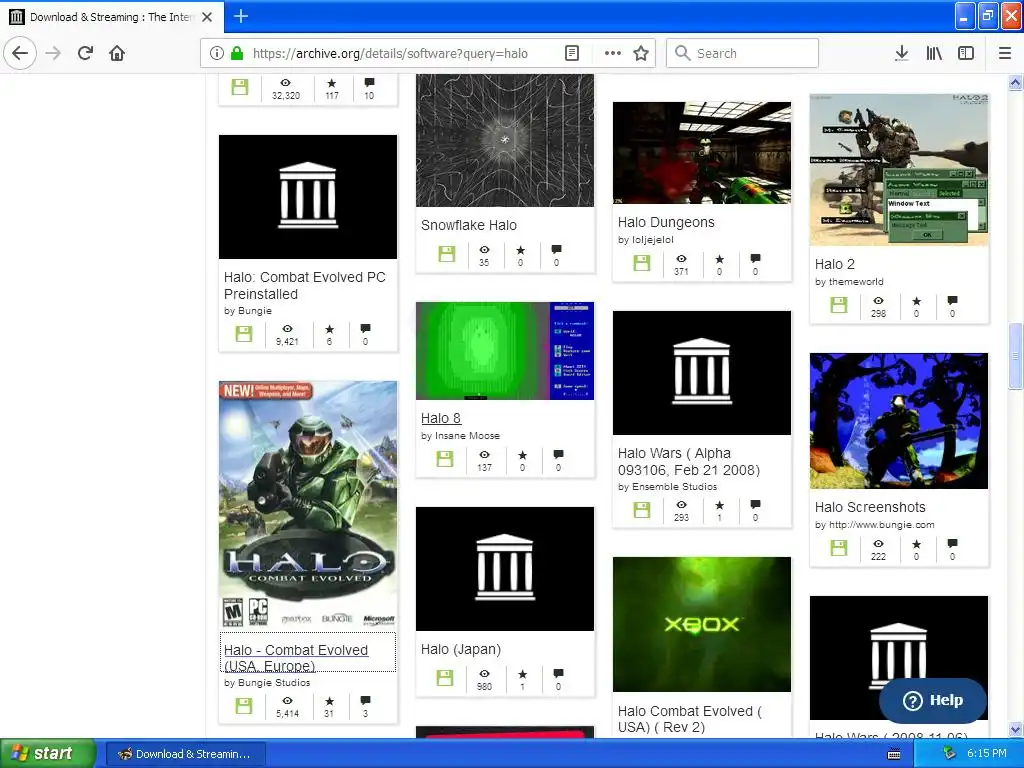The image size is (1024, 768).
Task: Open the Halo 2 theme item
Action: click(835, 264)
